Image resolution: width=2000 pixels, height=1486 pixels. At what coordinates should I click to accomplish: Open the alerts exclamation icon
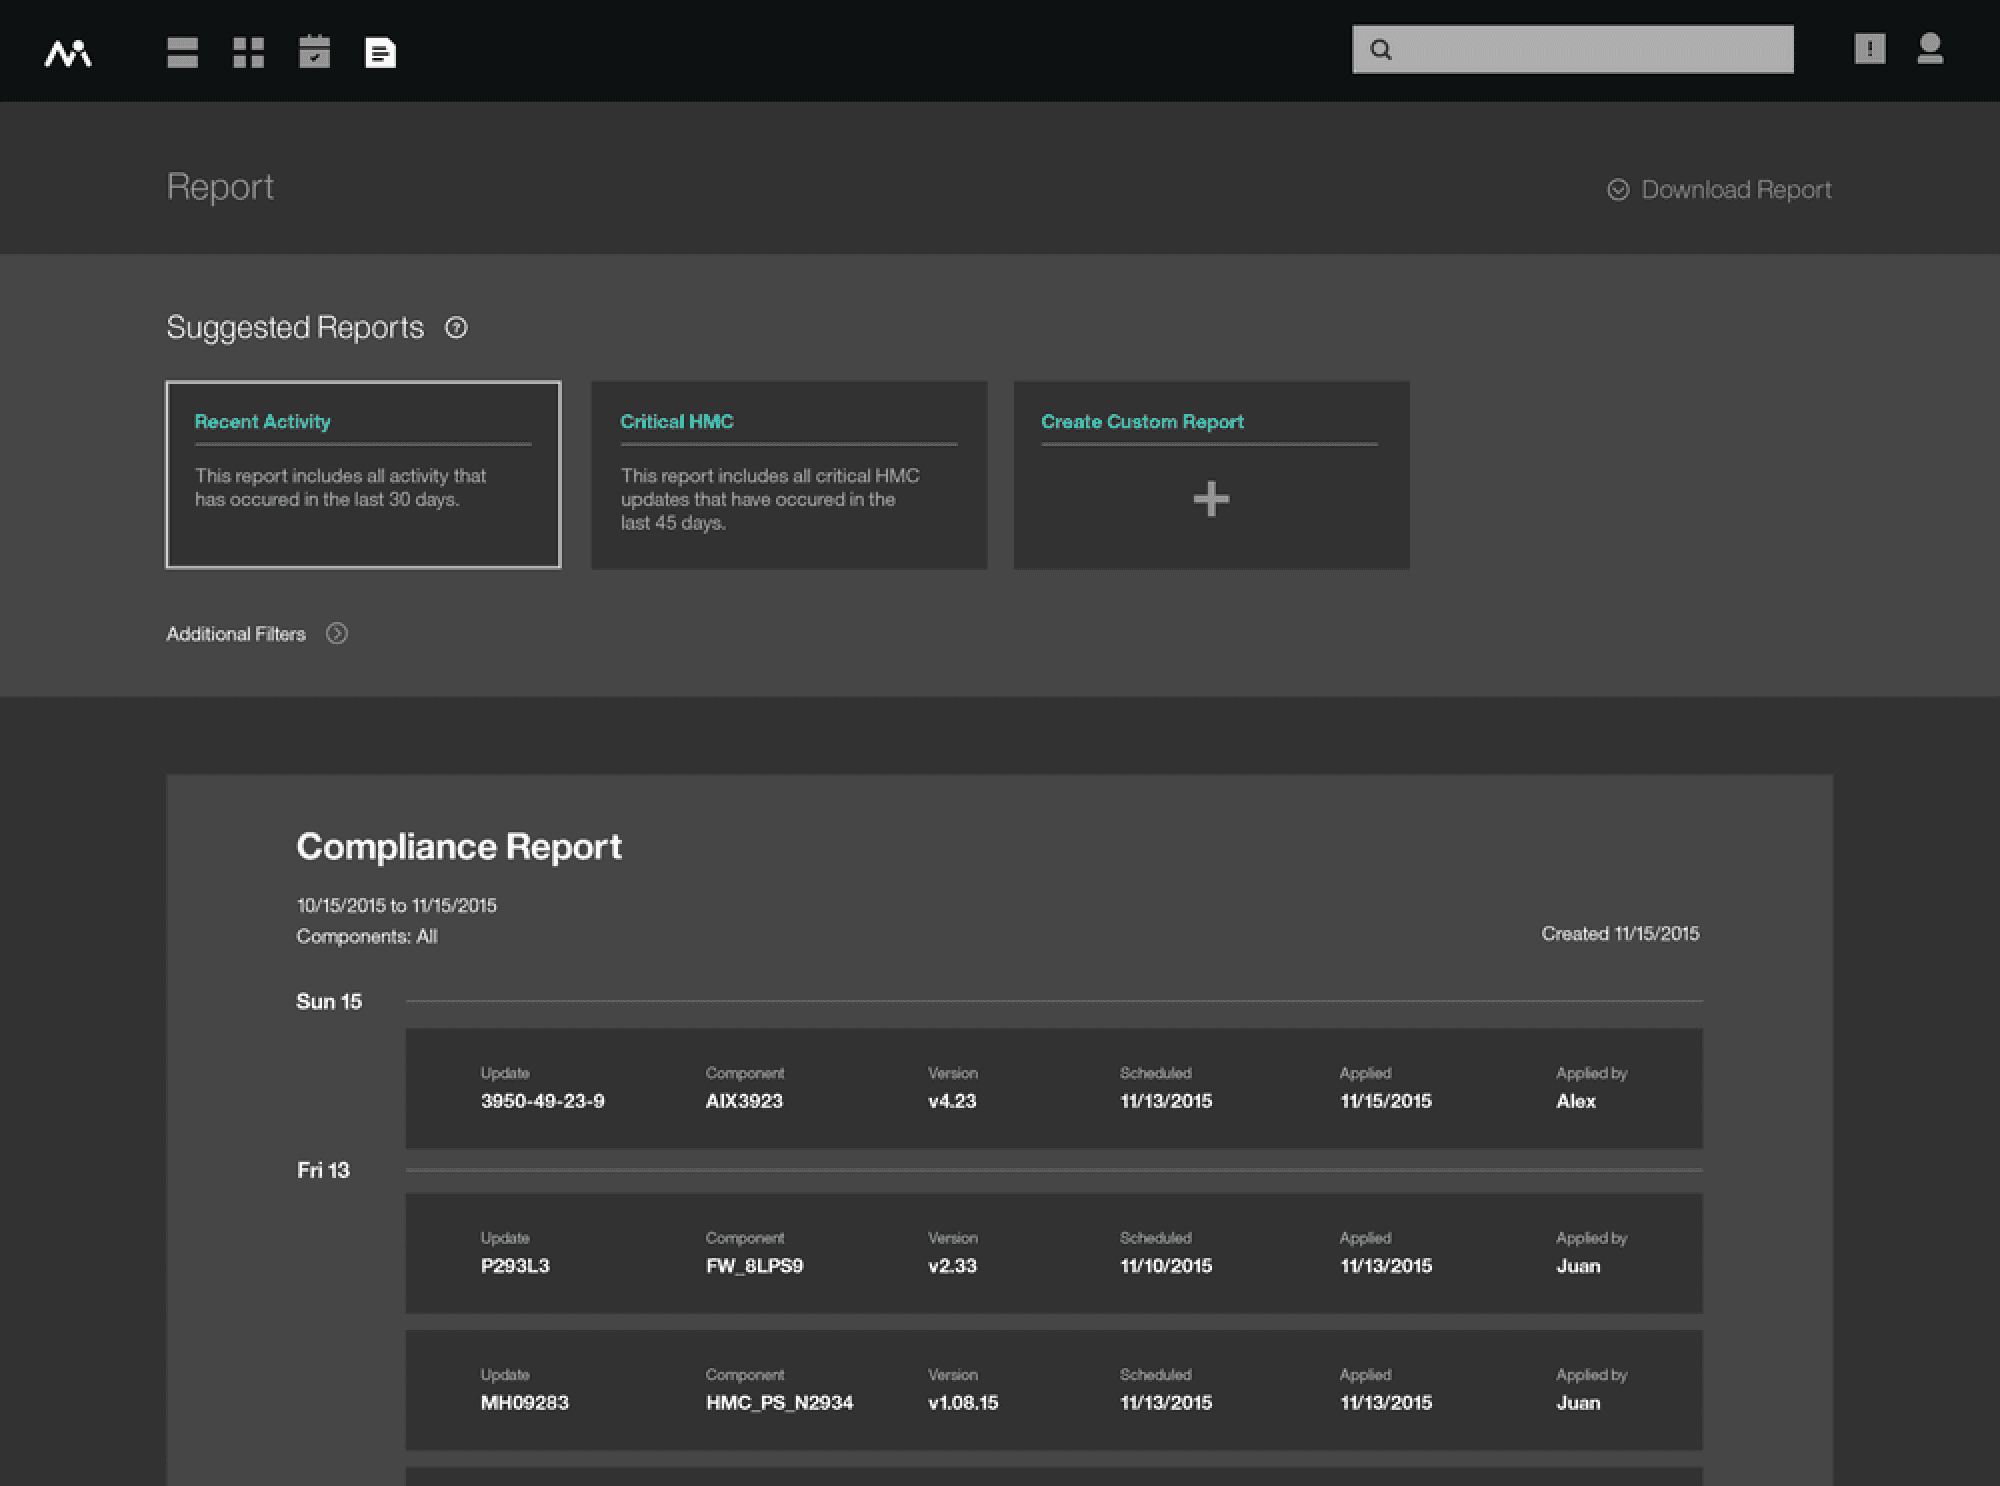click(1869, 49)
